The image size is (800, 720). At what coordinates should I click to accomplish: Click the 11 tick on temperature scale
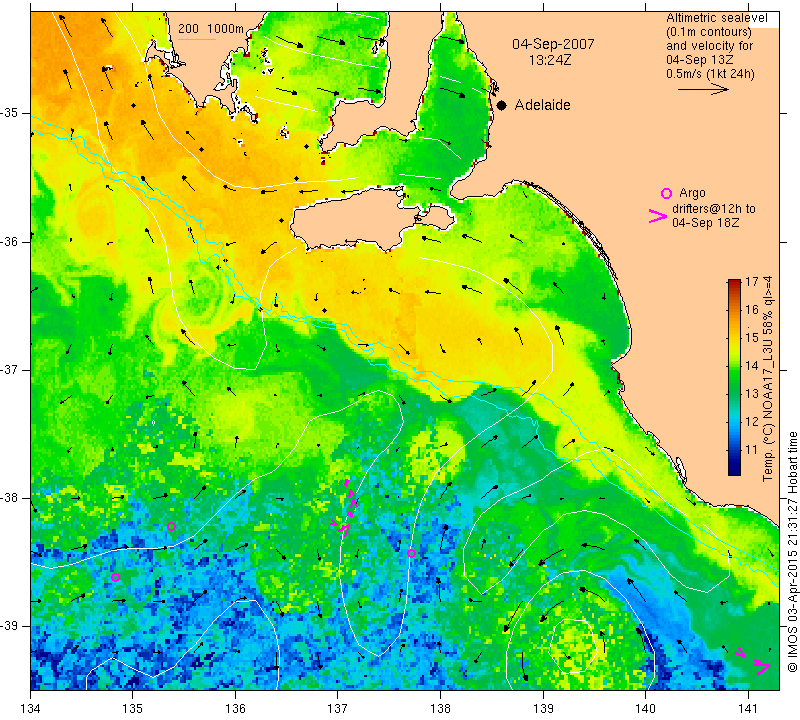pos(752,450)
